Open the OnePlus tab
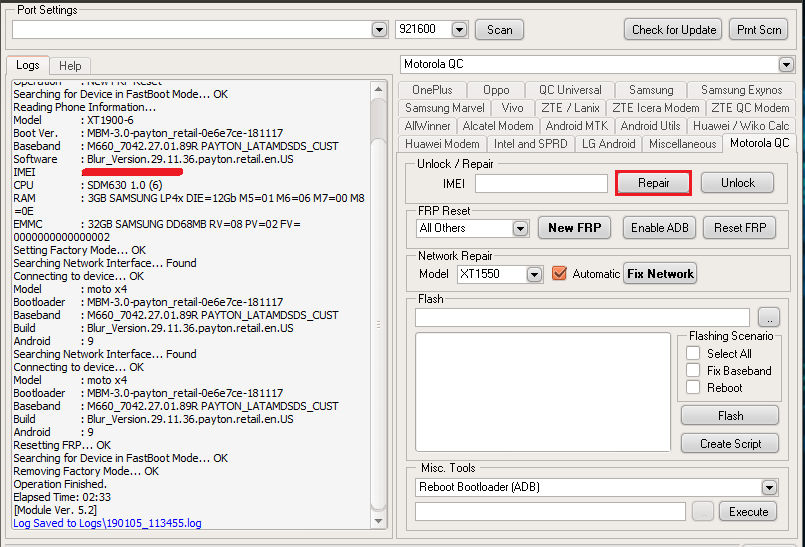The image size is (805, 547). (432, 90)
